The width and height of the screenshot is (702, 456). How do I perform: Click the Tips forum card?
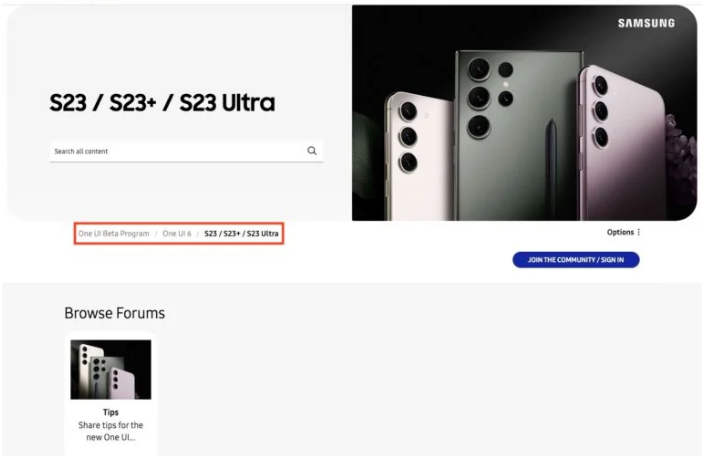click(111, 394)
